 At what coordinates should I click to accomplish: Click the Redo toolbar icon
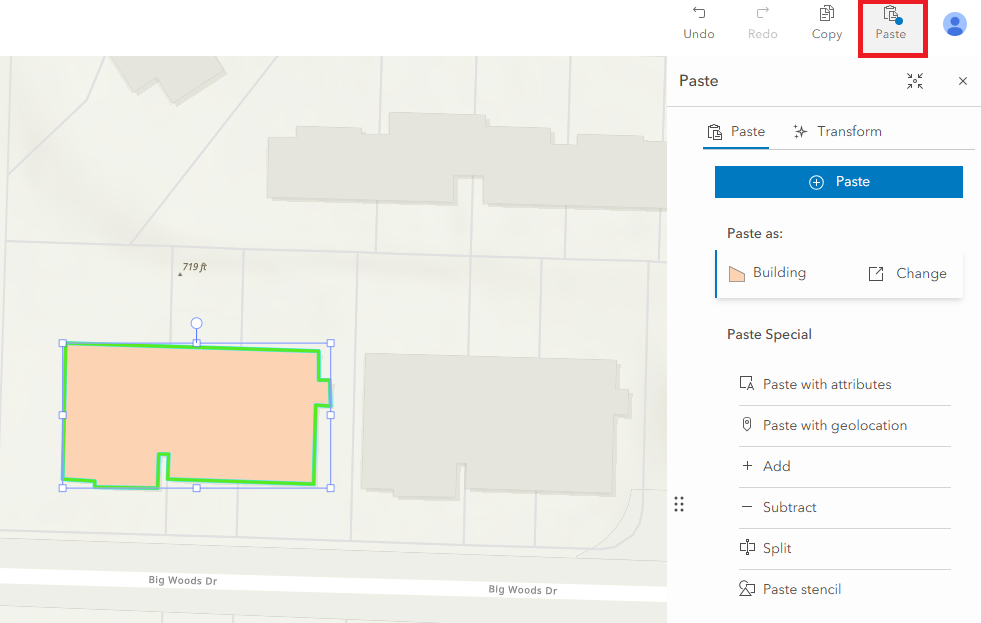click(x=762, y=23)
